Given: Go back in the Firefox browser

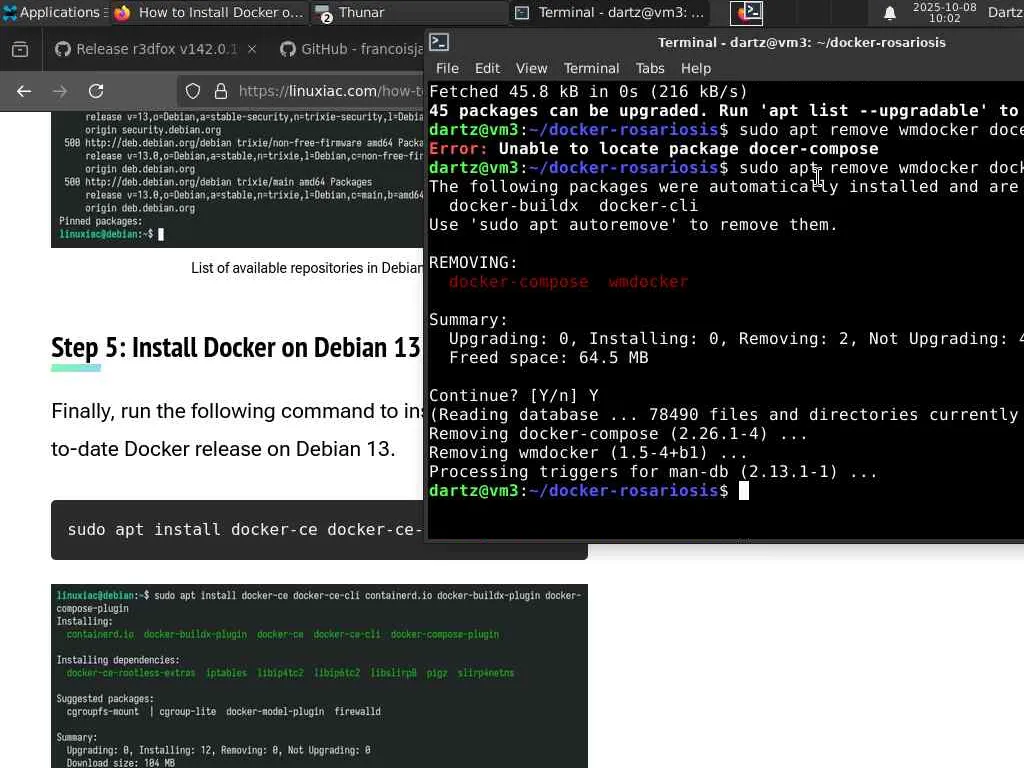Looking at the screenshot, I should tap(24, 91).
